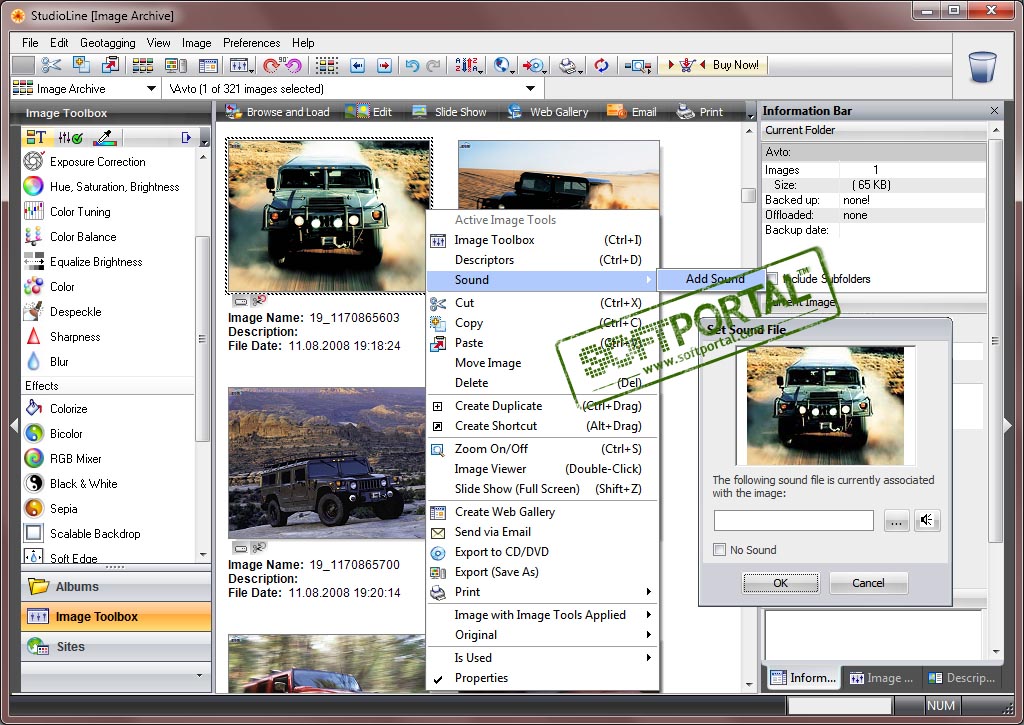
Task: Click the Information Bar scrollbar thumb
Action: pos(995,340)
